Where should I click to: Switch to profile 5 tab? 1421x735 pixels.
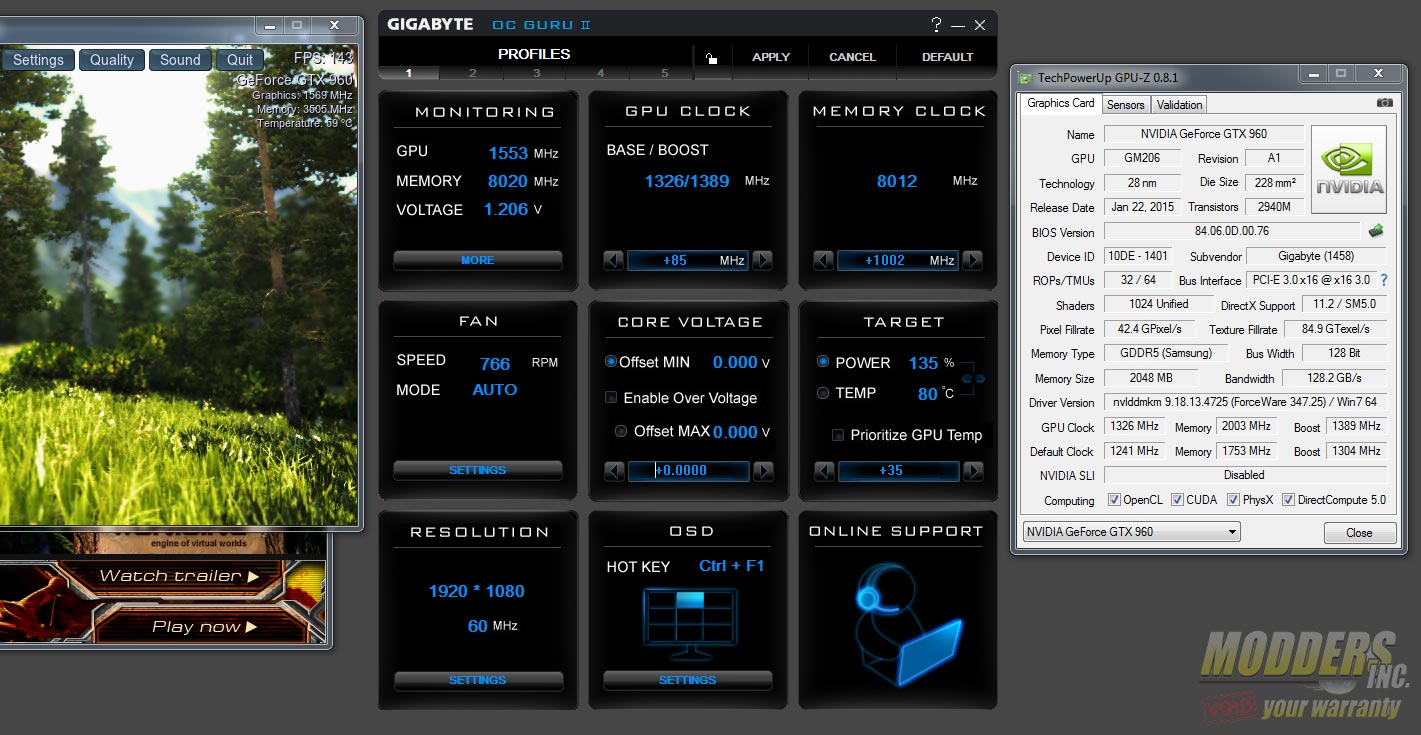coord(664,73)
